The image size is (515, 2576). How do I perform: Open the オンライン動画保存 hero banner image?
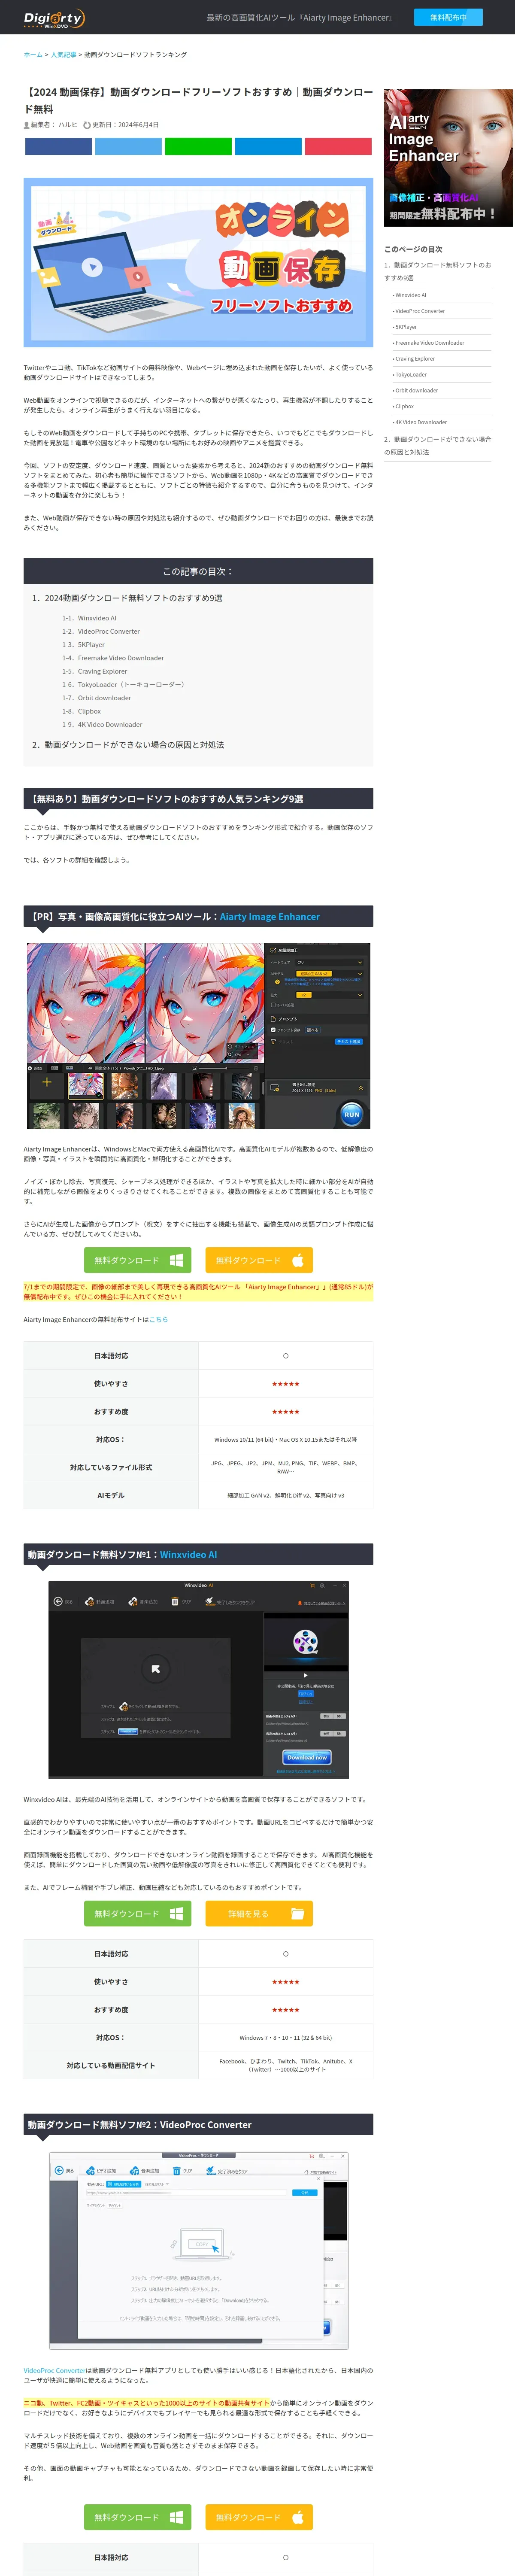[x=198, y=262]
